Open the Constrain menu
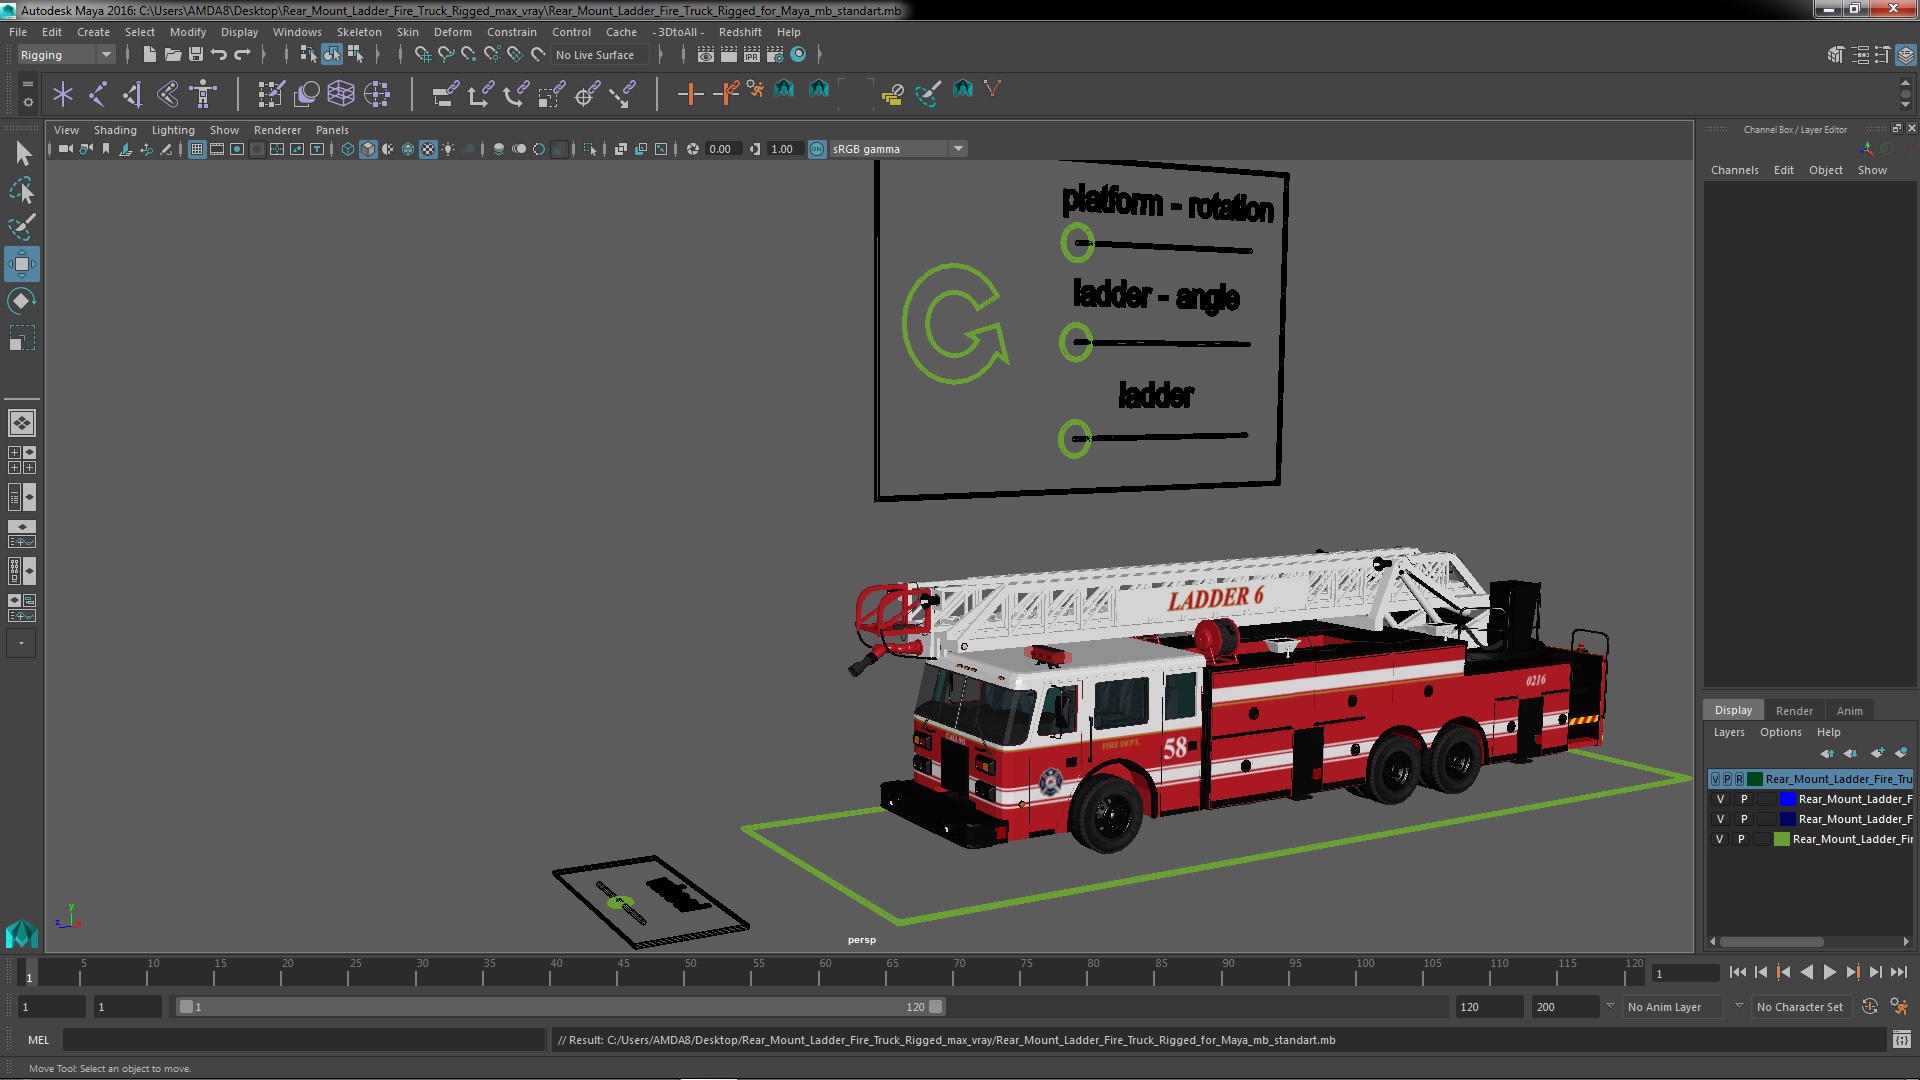The height and width of the screenshot is (1080, 1920). (x=511, y=32)
